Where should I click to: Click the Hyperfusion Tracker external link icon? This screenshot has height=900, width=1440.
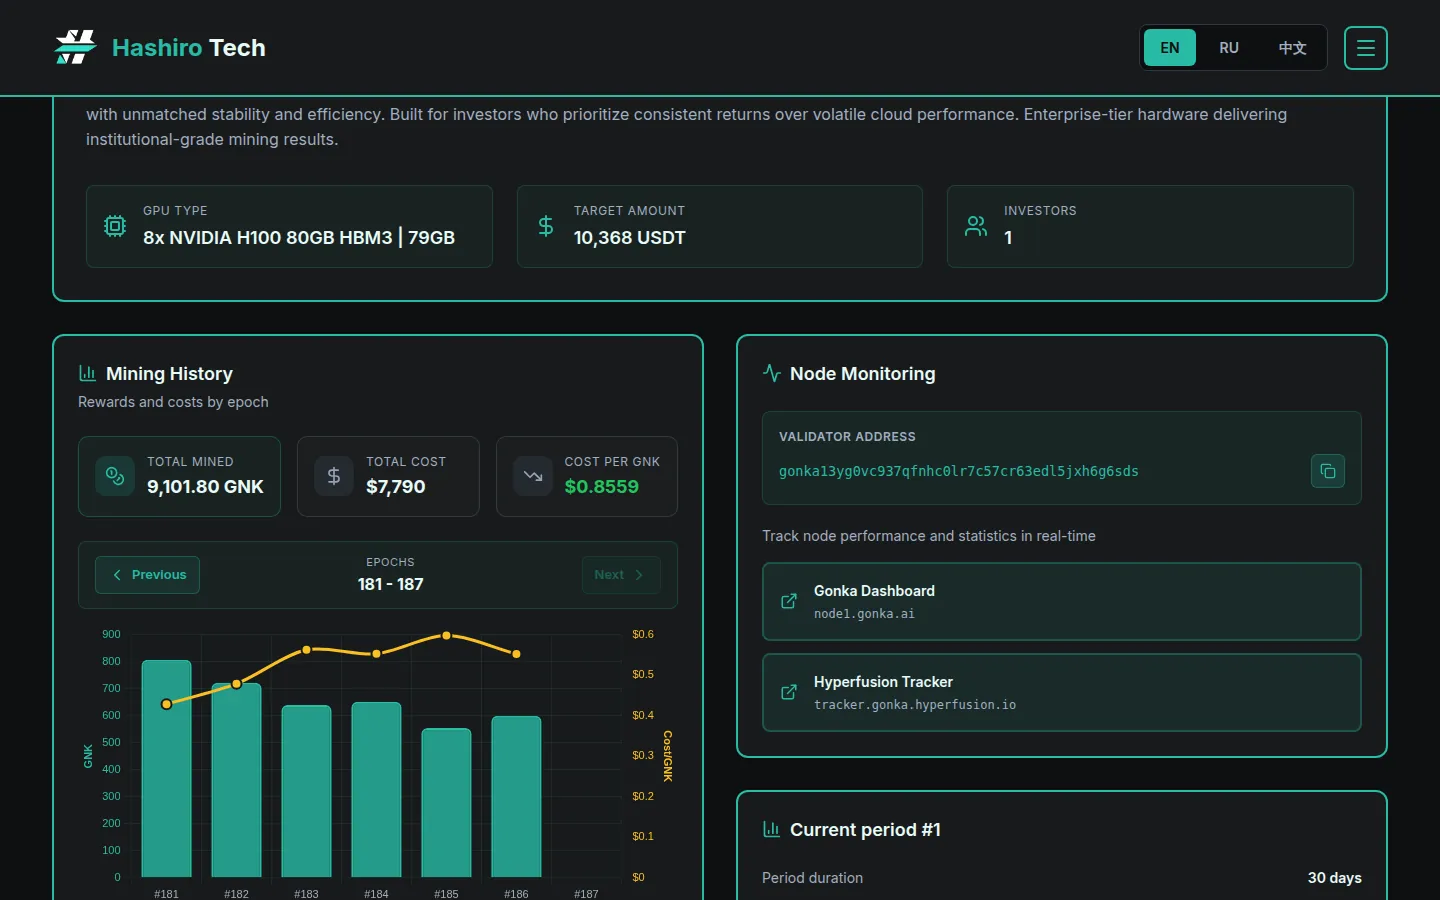789,692
